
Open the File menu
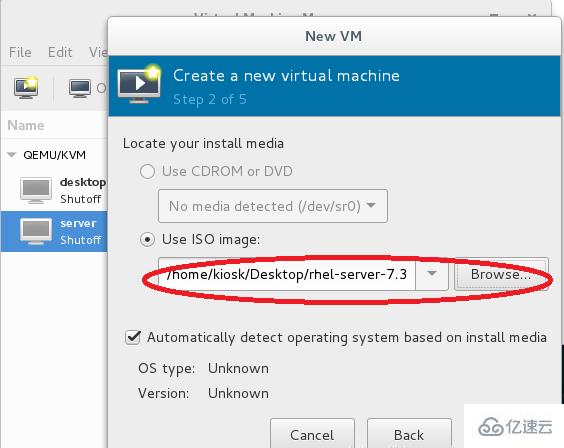pyautogui.click(x=20, y=52)
